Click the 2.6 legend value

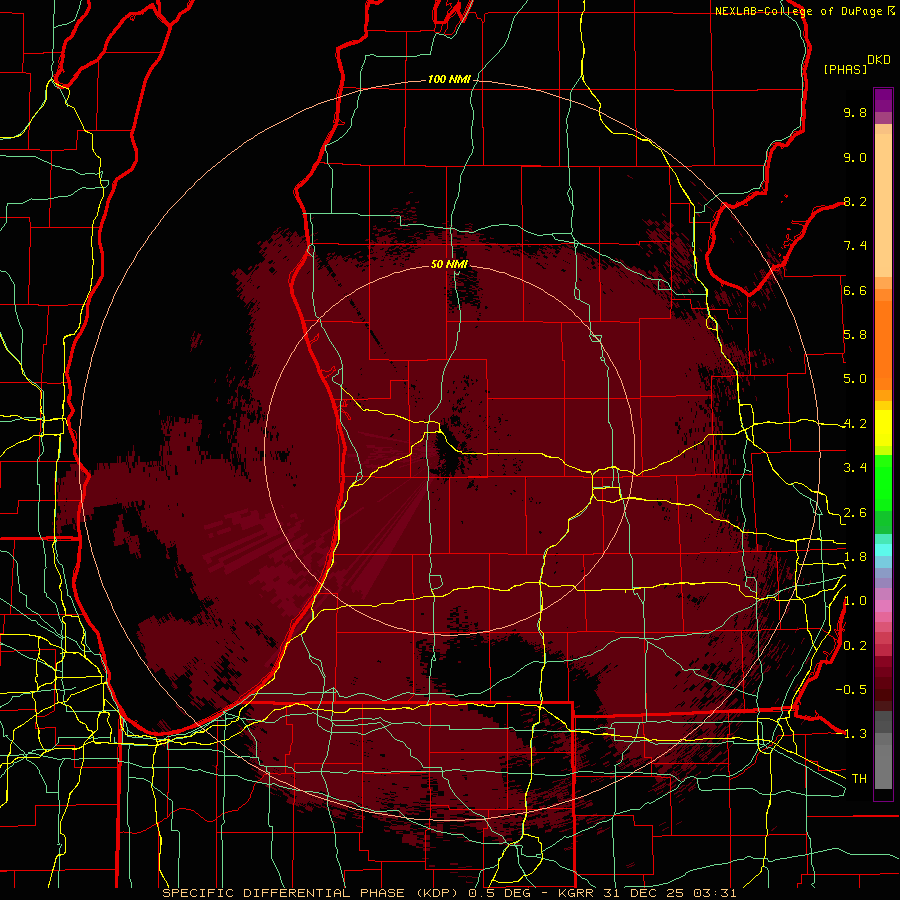pyautogui.click(x=855, y=513)
